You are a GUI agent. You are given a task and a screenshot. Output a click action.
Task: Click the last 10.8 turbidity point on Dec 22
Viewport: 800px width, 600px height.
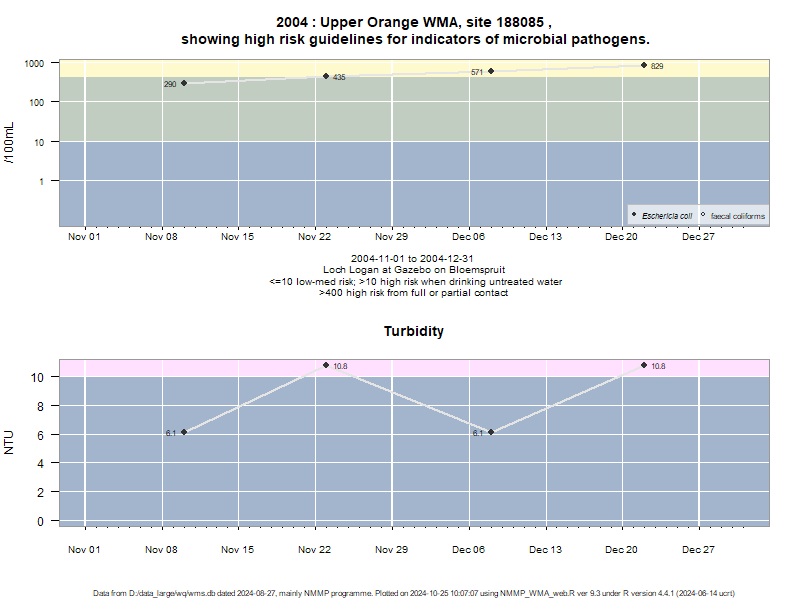click(x=644, y=365)
